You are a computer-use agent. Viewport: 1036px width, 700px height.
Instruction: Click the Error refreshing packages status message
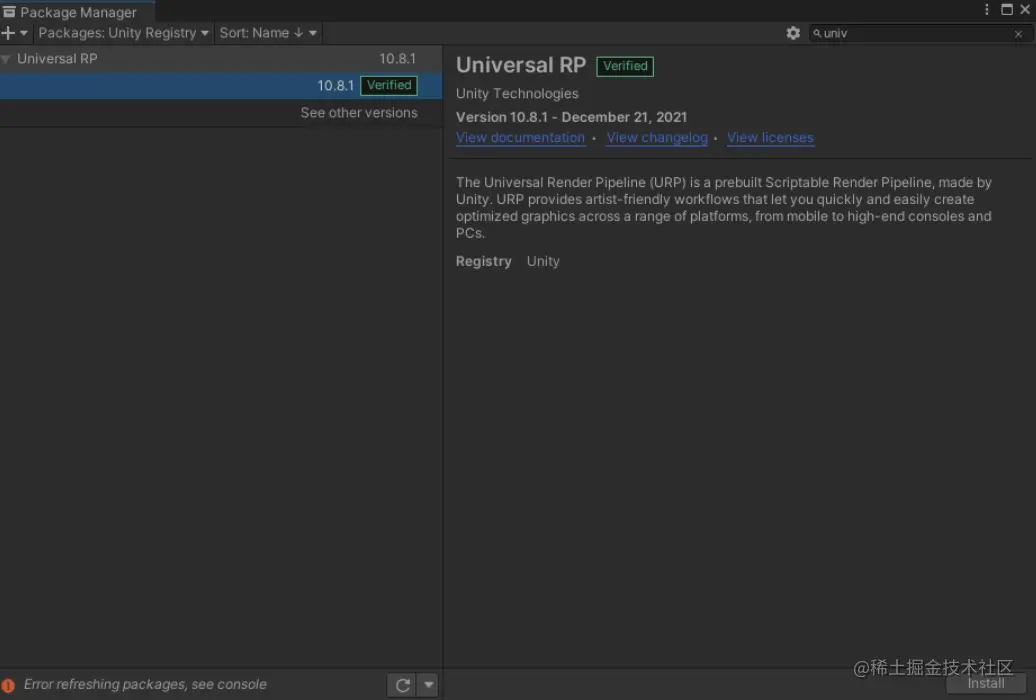click(x=145, y=684)
